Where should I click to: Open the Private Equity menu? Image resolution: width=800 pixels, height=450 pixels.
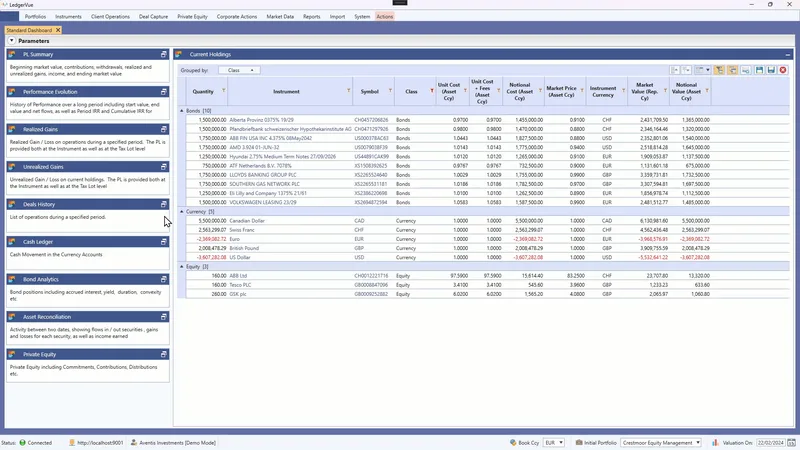coord(192,16)
